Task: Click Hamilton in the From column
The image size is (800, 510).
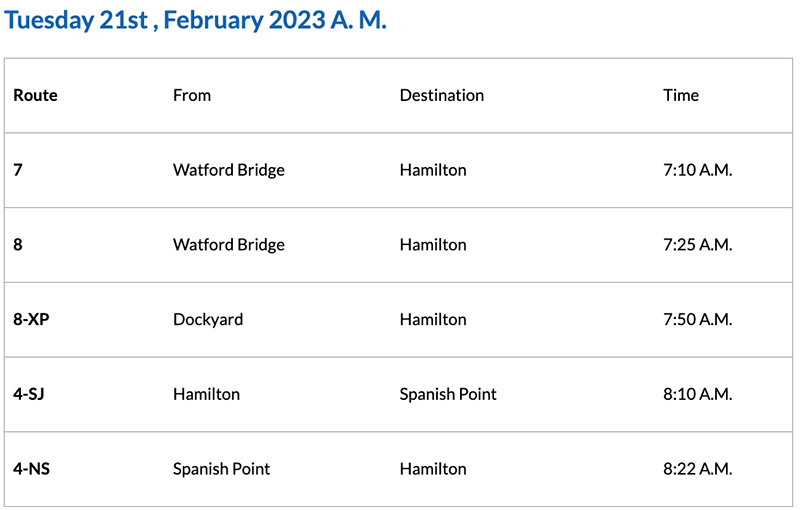Action: (x=206, y=394)
